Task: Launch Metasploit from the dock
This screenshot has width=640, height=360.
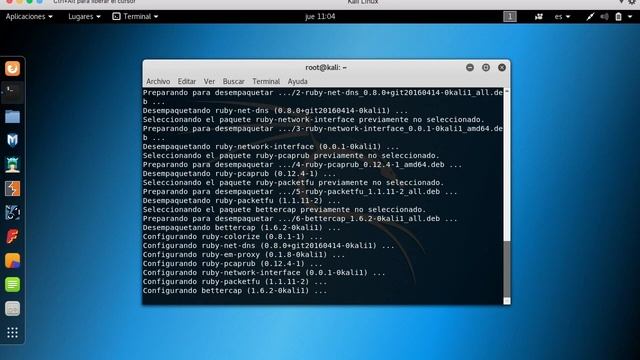Action: pos(12,141)
